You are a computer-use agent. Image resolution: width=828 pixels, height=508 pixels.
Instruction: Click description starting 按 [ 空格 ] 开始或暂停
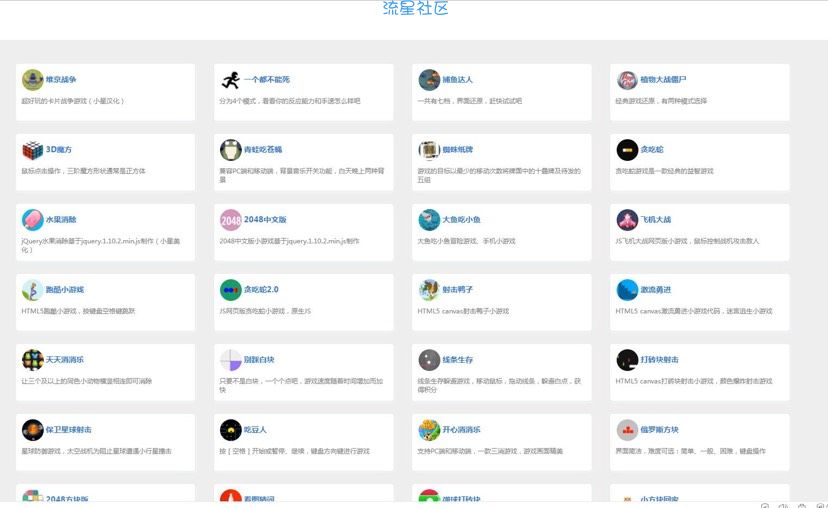295,451
